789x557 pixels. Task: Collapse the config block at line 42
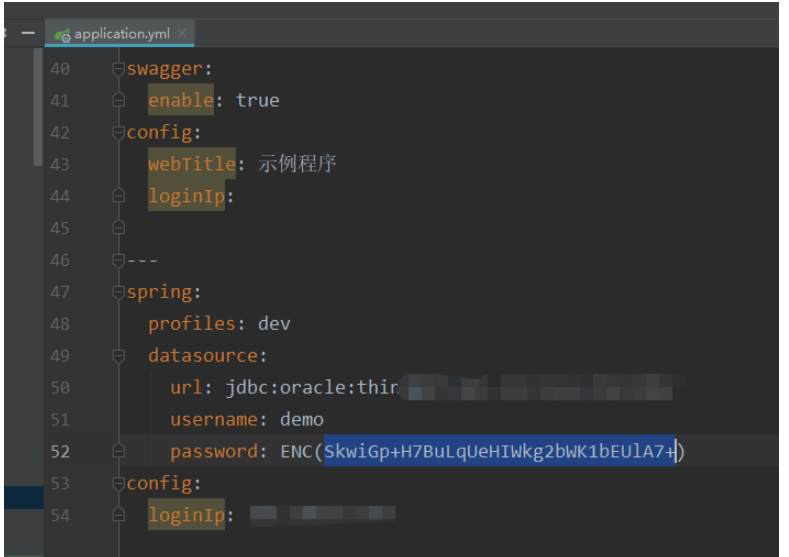coord(119,132)
